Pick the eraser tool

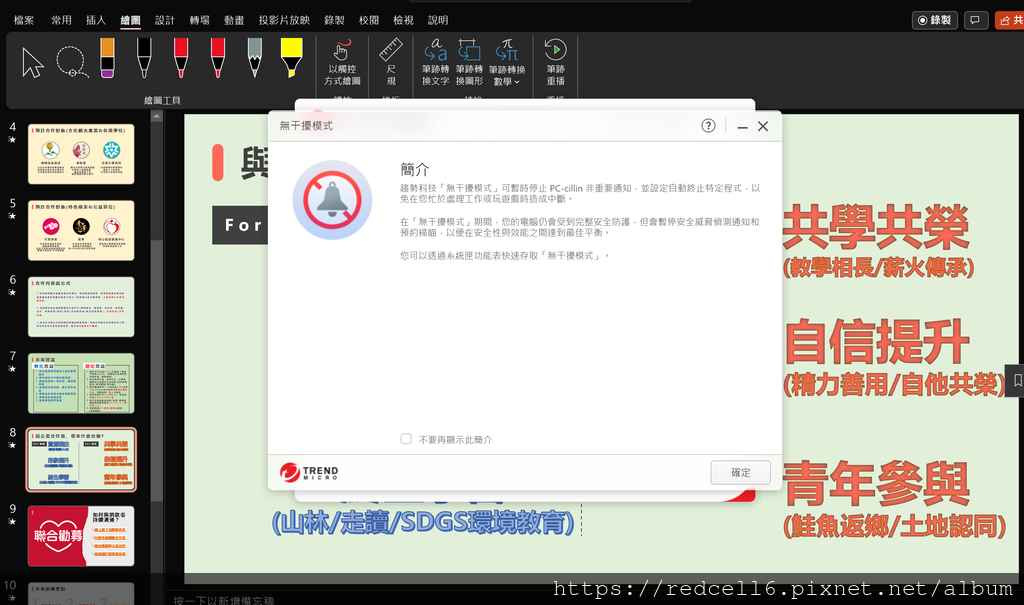point(108,58)
